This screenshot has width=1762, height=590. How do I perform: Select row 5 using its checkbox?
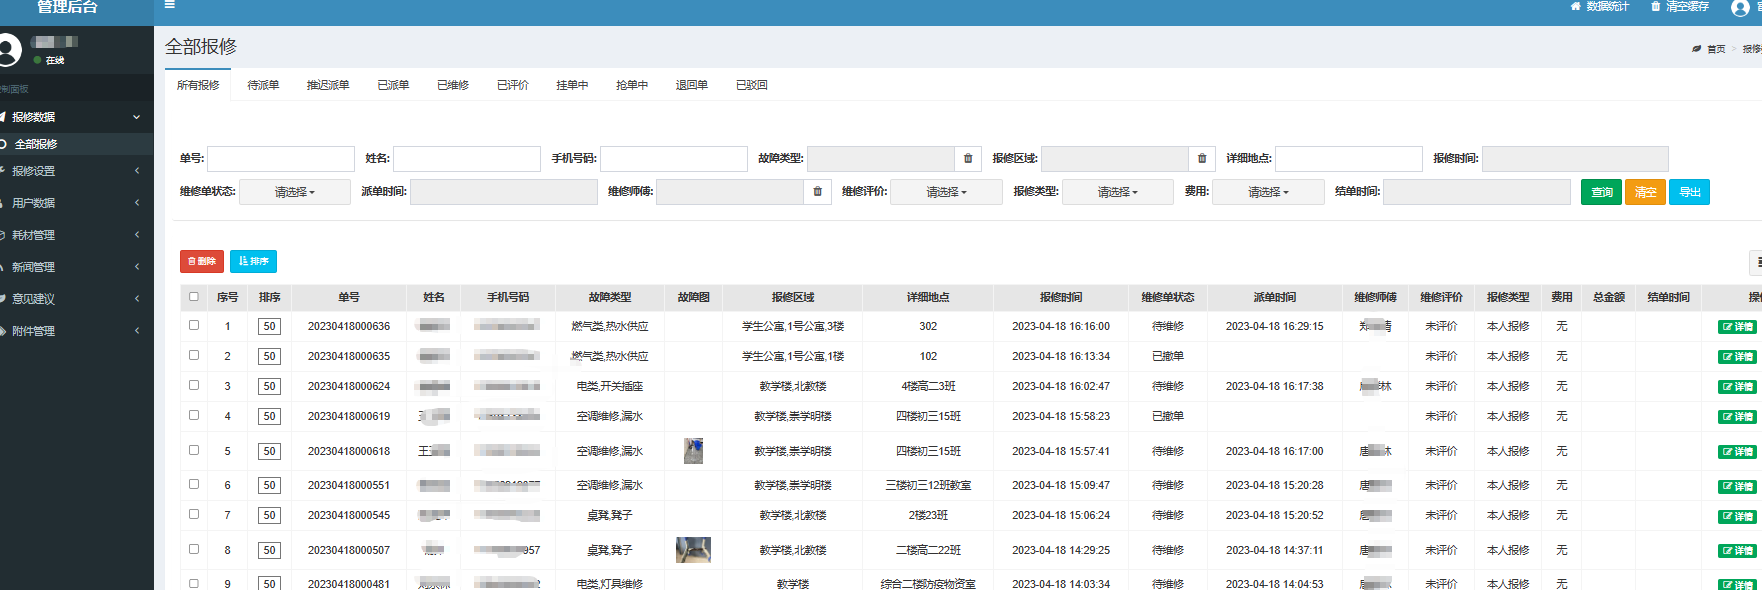point(194,450)
